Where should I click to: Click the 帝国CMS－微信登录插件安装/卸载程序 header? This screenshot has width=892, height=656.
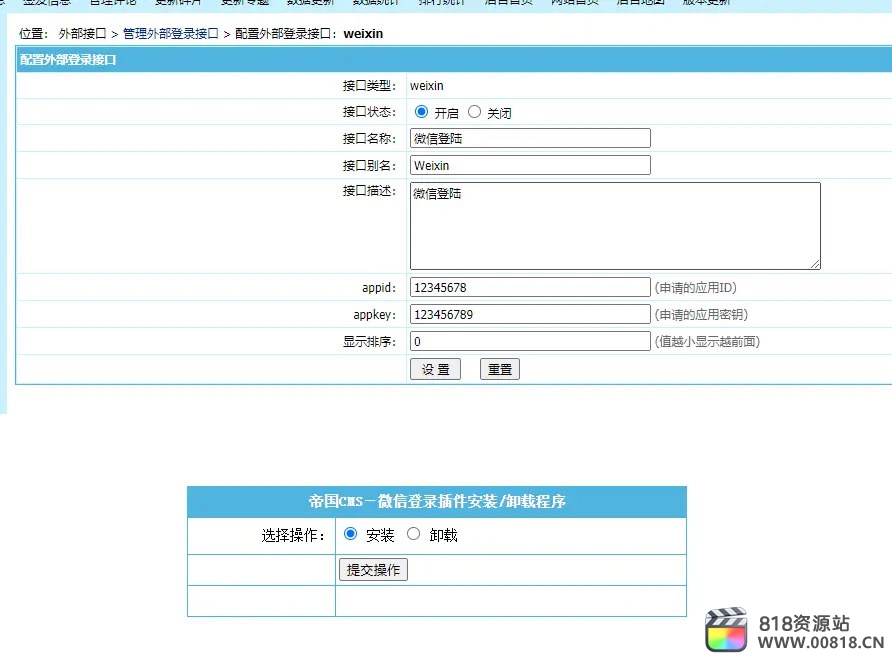pyautogui.click(x=437, y=501)
